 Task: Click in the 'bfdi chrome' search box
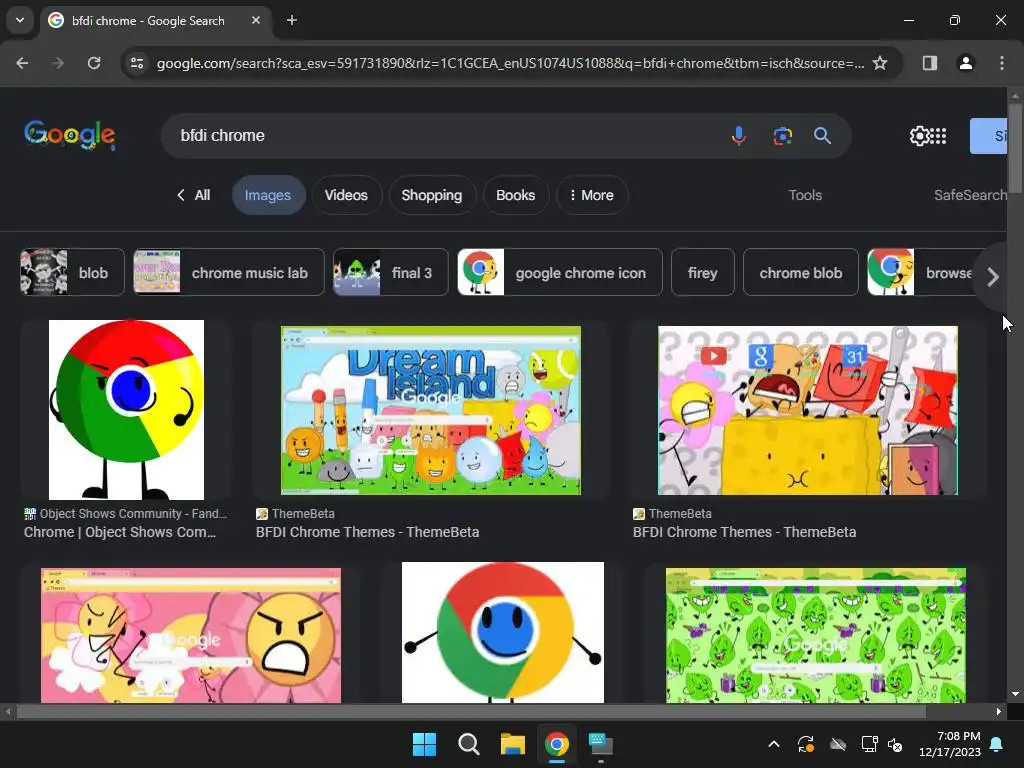[x=444, y=136]
